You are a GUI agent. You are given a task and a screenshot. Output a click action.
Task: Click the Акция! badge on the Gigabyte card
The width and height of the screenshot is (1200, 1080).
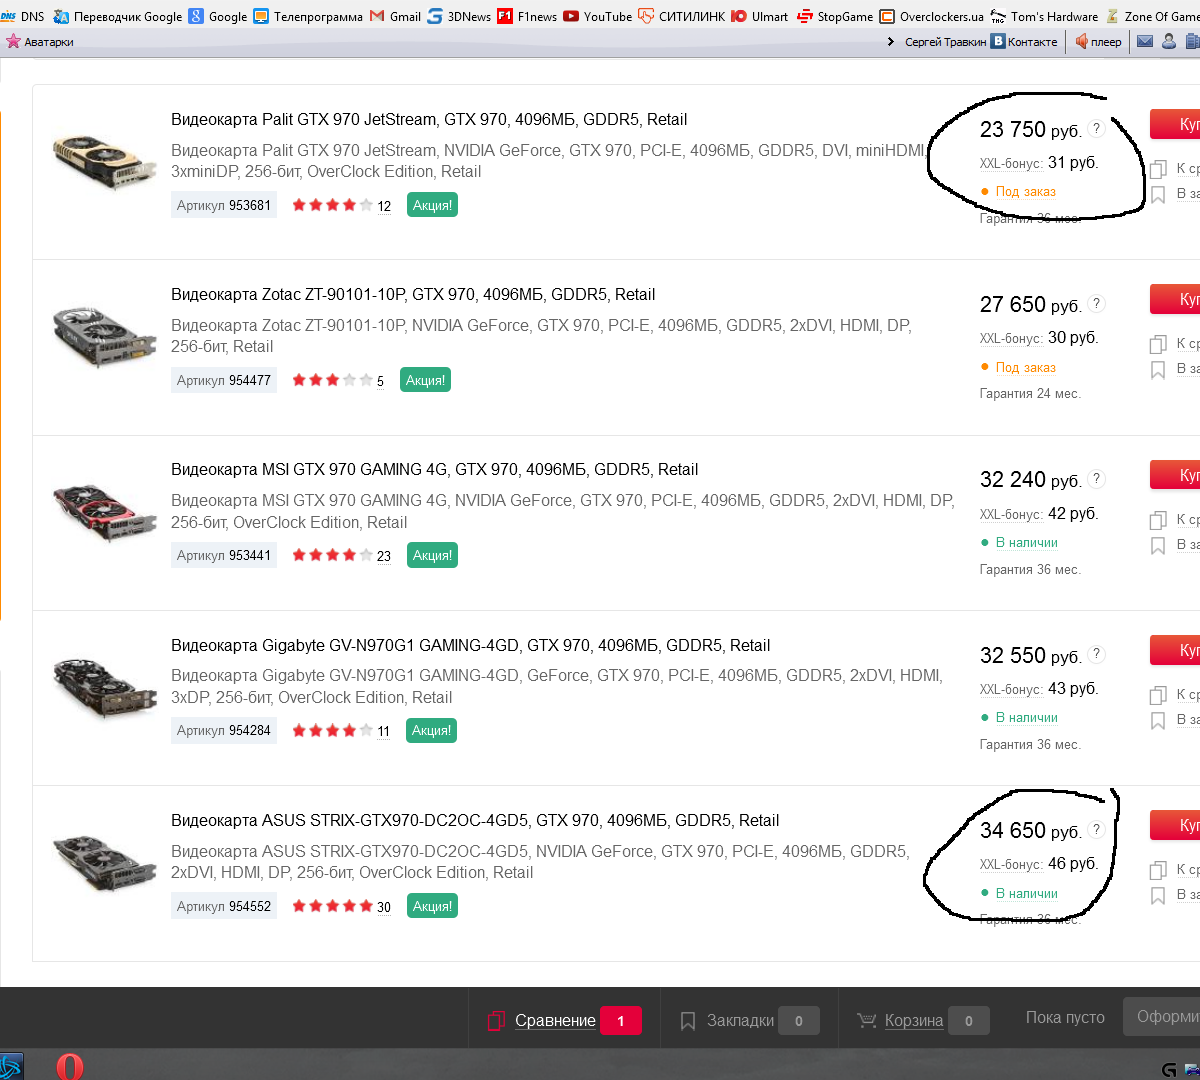tap(432, 730)
